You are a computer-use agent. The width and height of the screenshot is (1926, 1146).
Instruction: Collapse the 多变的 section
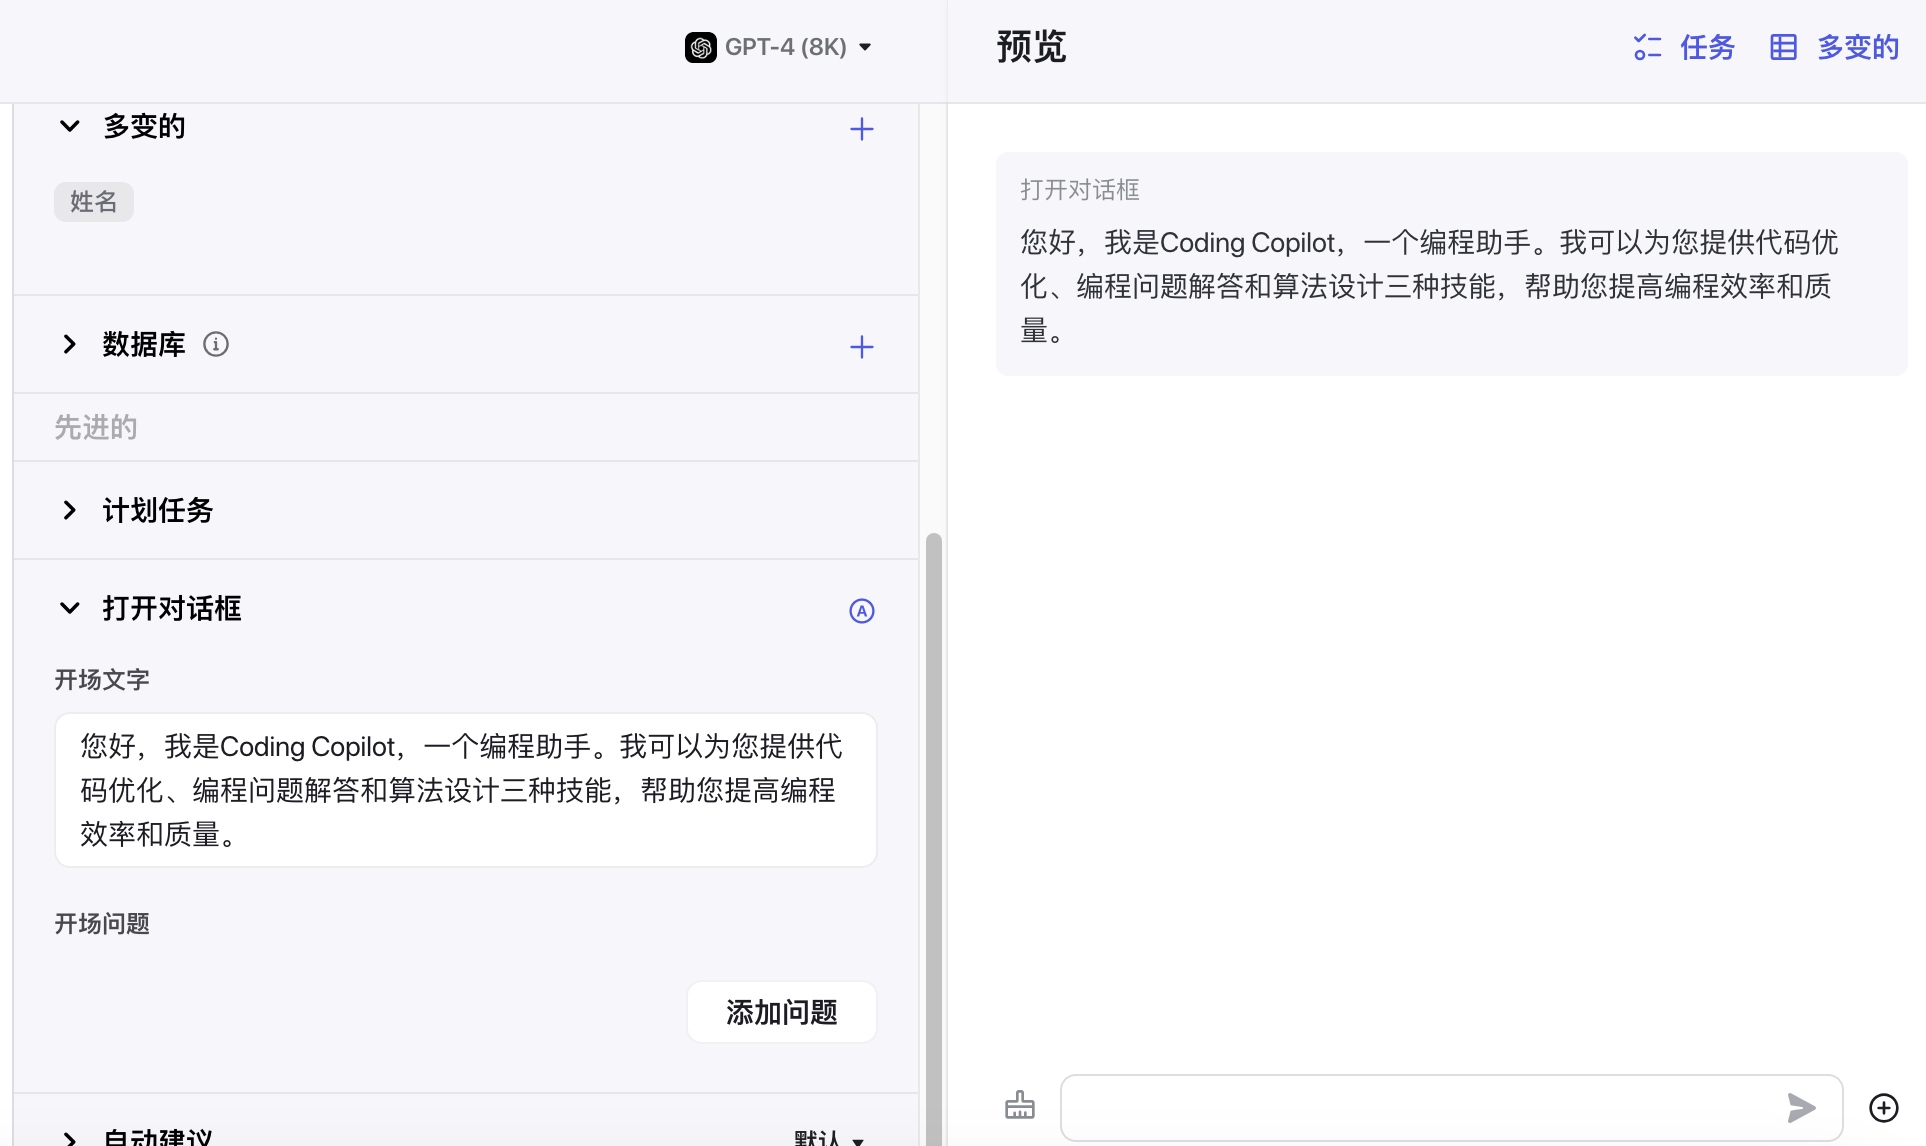coord(70,126)
